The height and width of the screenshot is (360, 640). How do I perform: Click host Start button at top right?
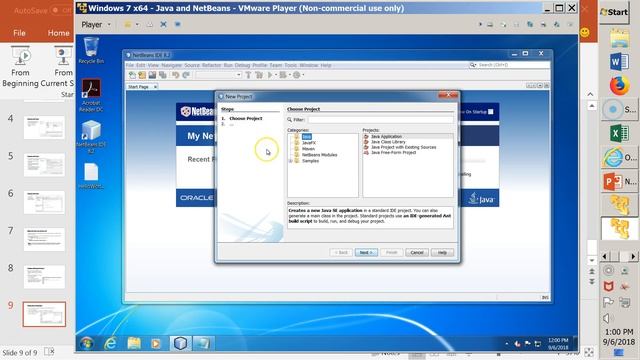point(613,12)
